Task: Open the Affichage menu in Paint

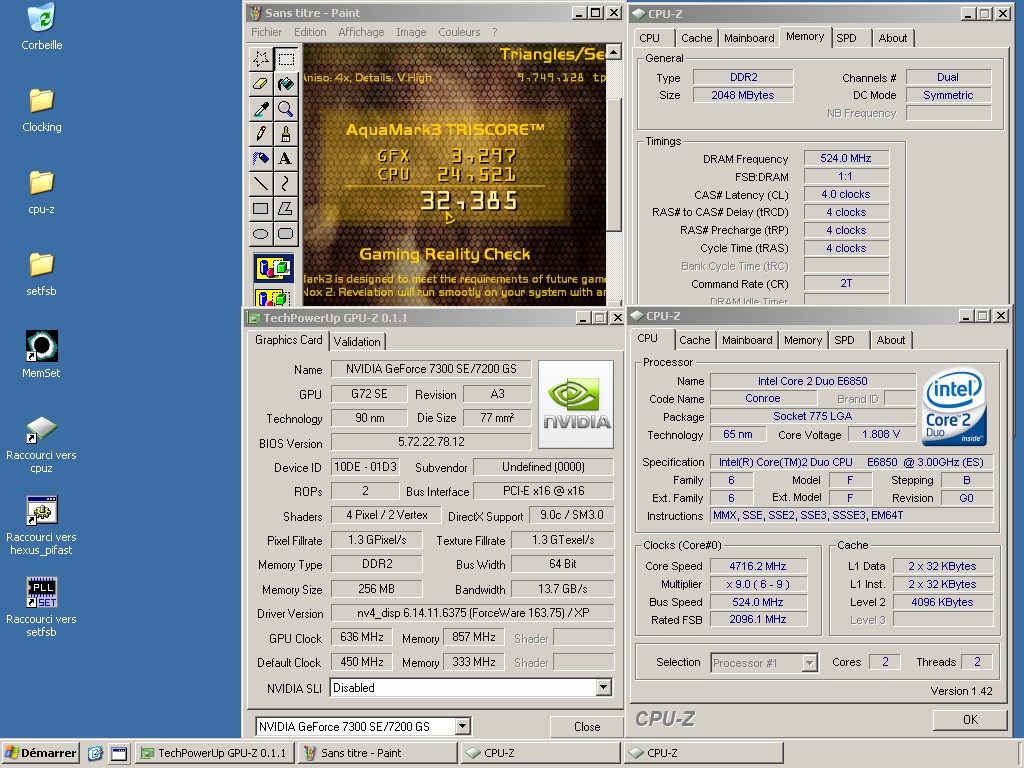Action: click(361, 32)
